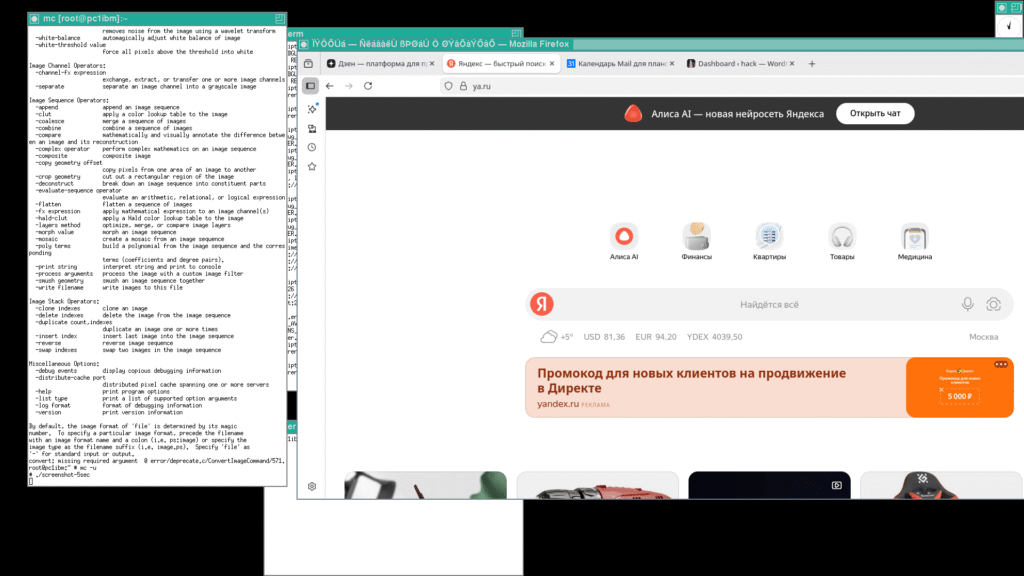1024x576 pixels.
Task: Open the Финансы service icon
Action: (697, 237)
